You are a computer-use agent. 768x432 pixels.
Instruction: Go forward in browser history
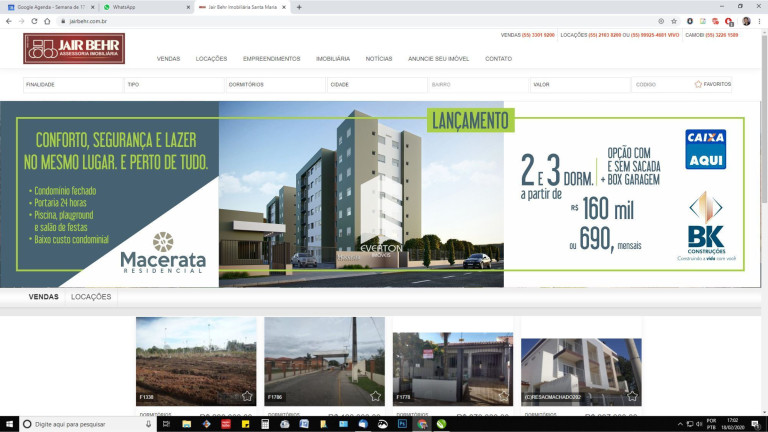(21, 21)
